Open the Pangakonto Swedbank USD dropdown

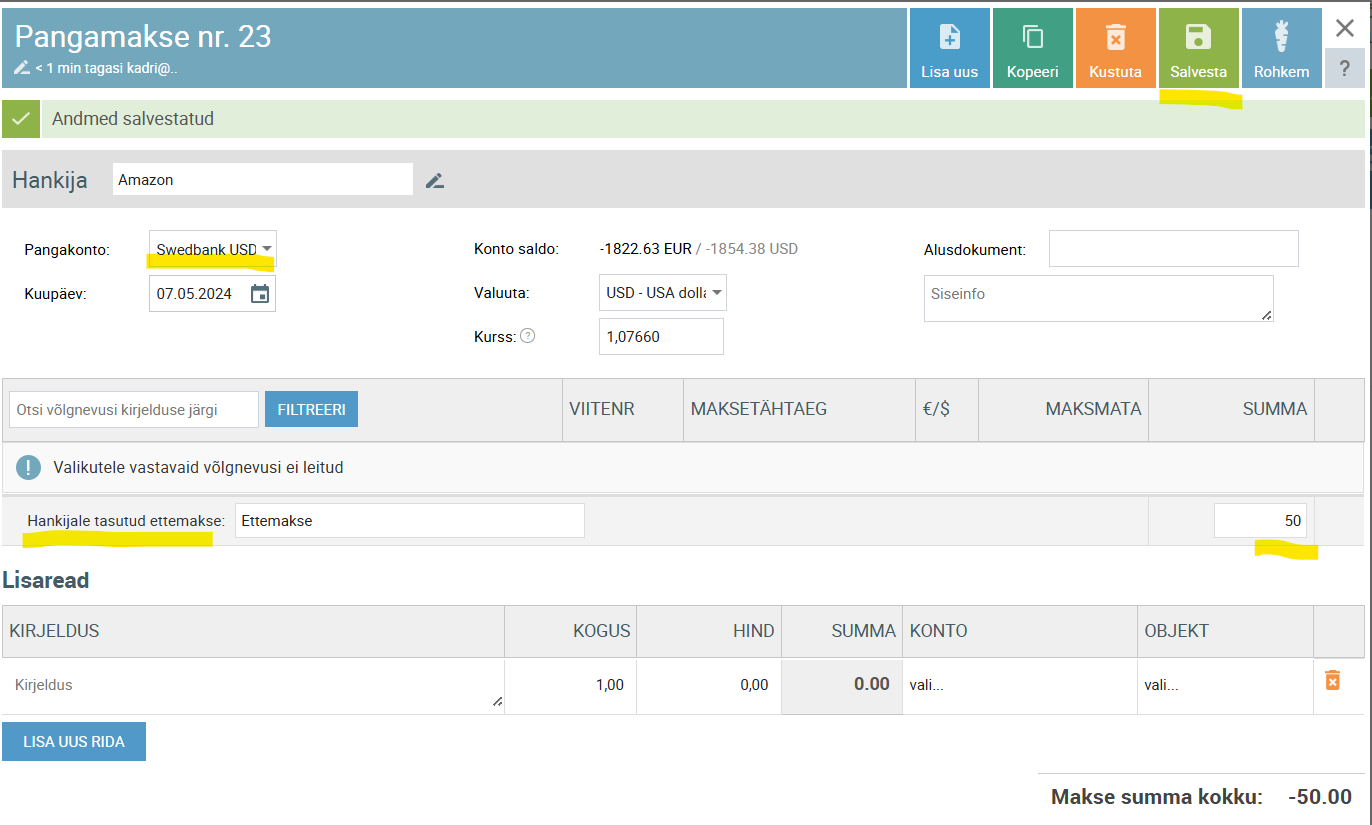pyautogui.click(x=212, y=249)
